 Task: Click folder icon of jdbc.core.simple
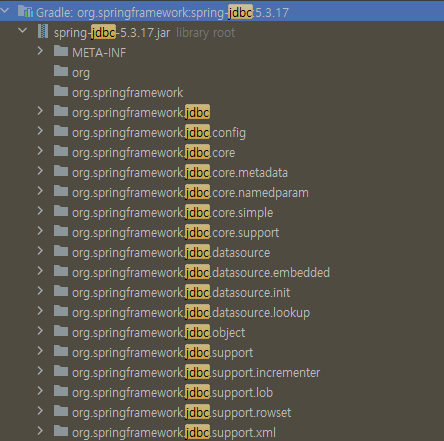click(x=61, y=211)
